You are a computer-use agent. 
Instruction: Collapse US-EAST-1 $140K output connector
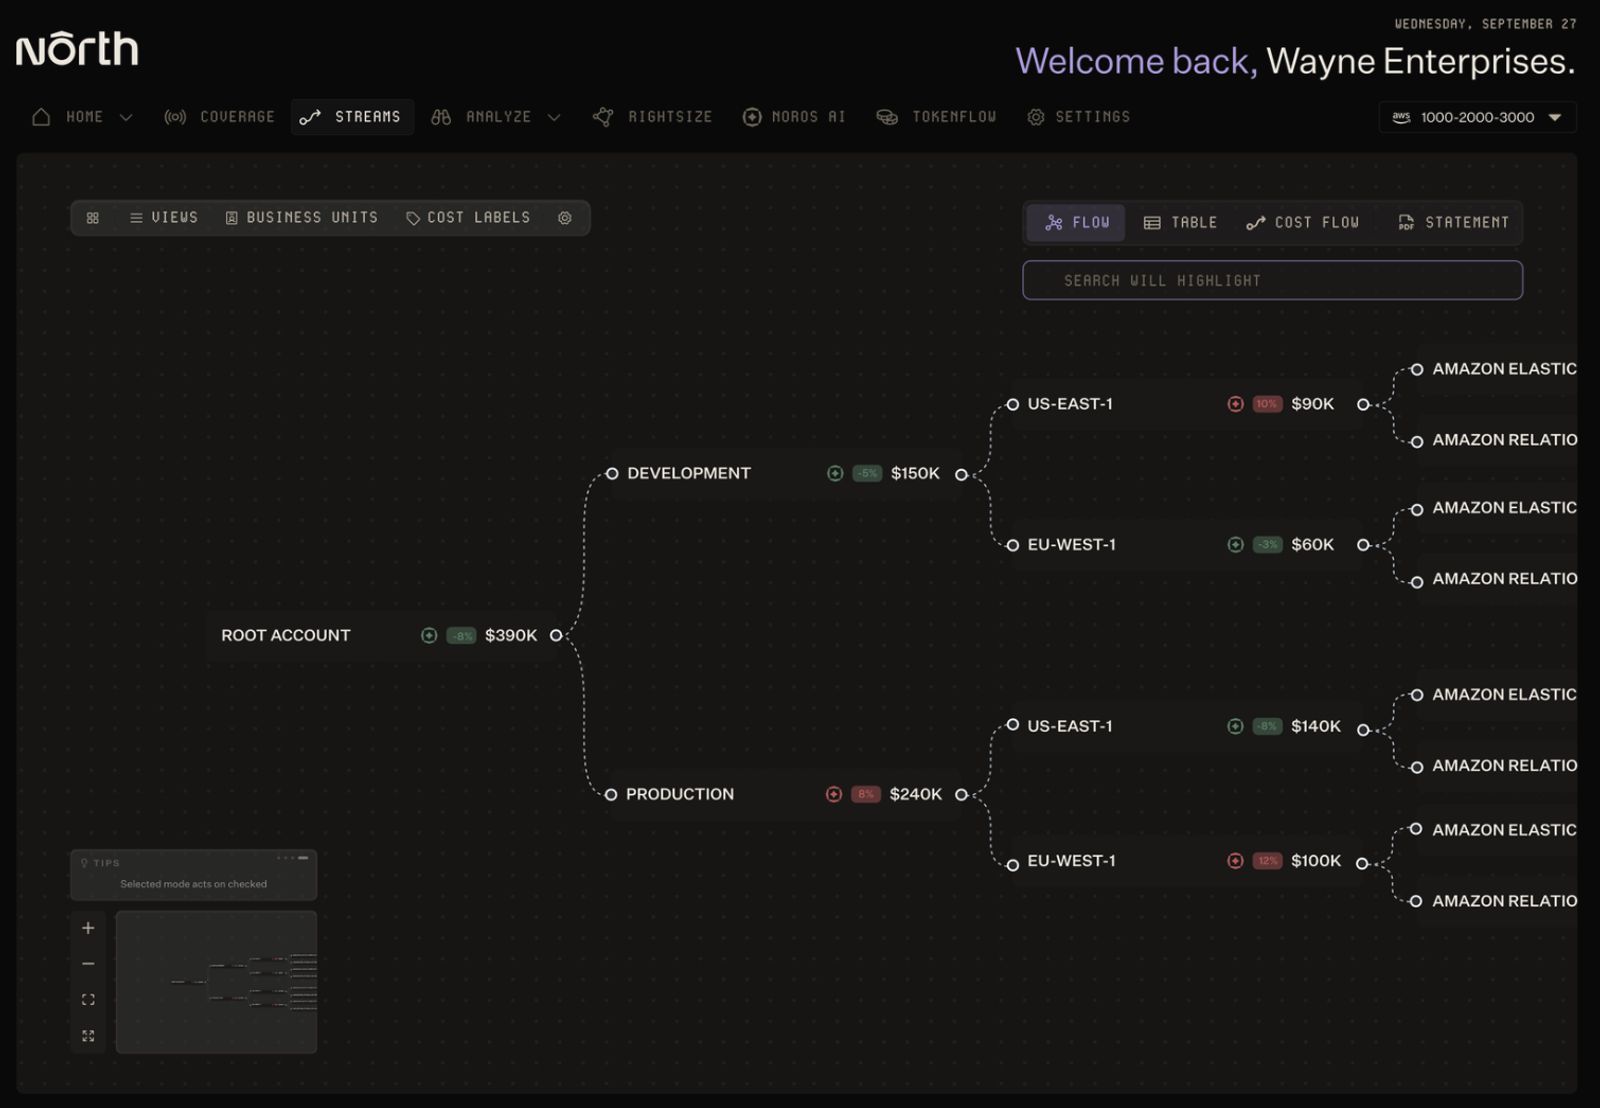(x=1363, y=730)
